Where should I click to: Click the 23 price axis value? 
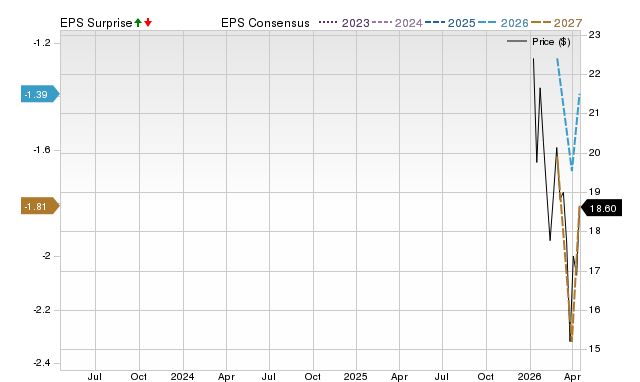(x=595, y=35)
